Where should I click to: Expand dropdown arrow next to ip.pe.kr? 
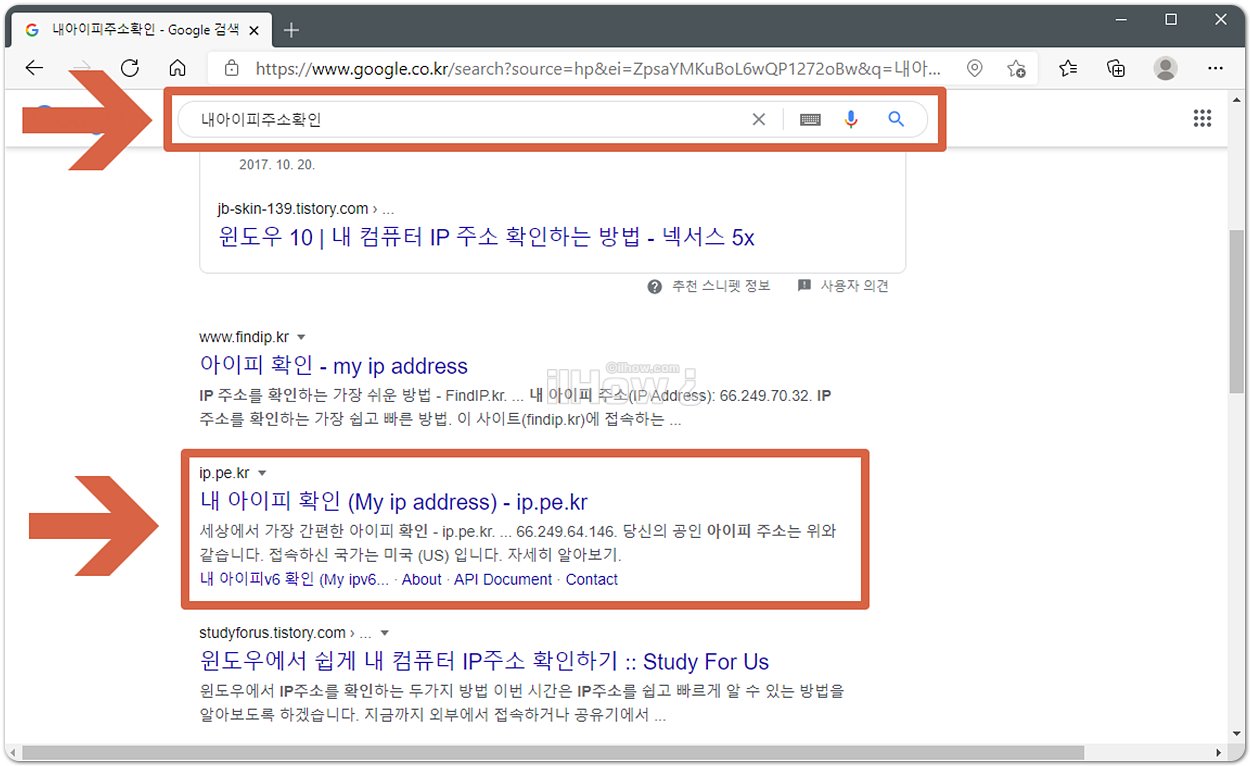pyautogui.click(x=262, y=472)
